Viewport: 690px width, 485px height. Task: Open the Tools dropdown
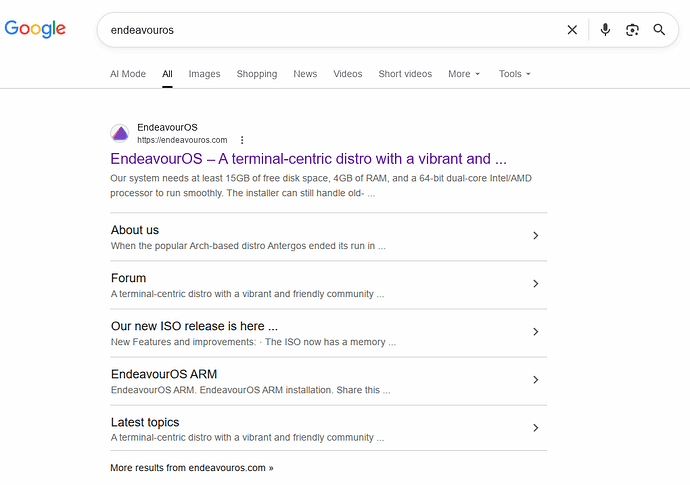pos(514,74)
